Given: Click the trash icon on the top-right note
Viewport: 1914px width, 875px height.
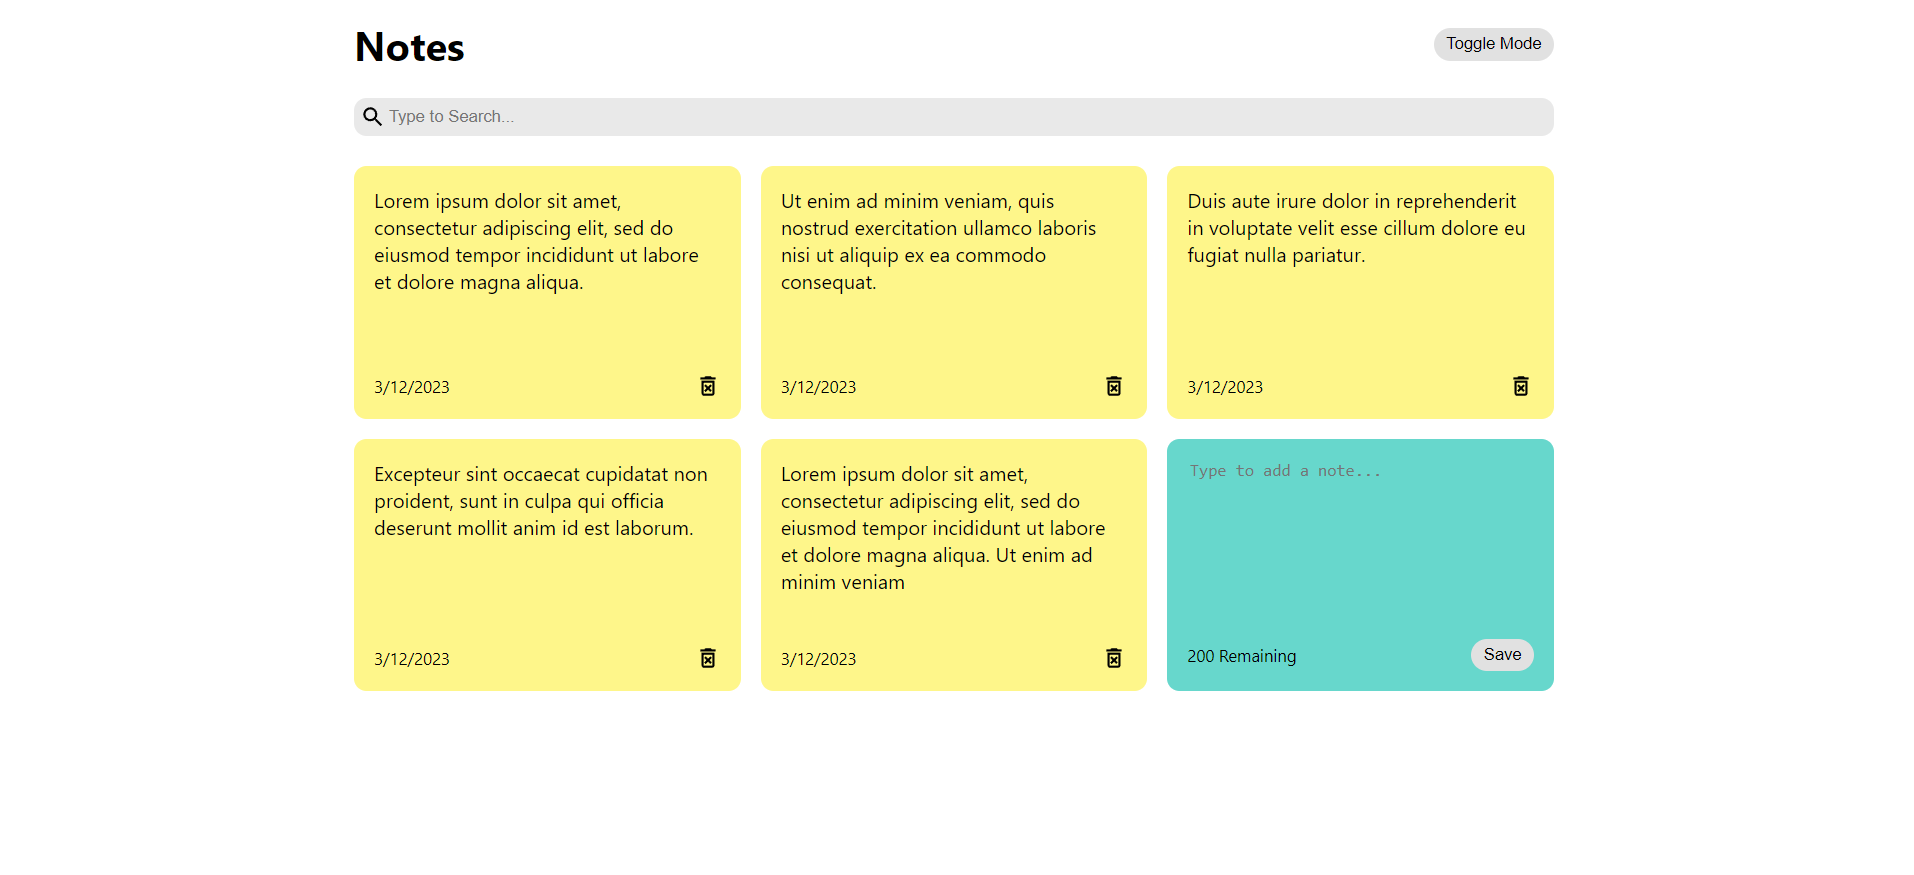Looking at the screenshot, I should pos(1521,386).
